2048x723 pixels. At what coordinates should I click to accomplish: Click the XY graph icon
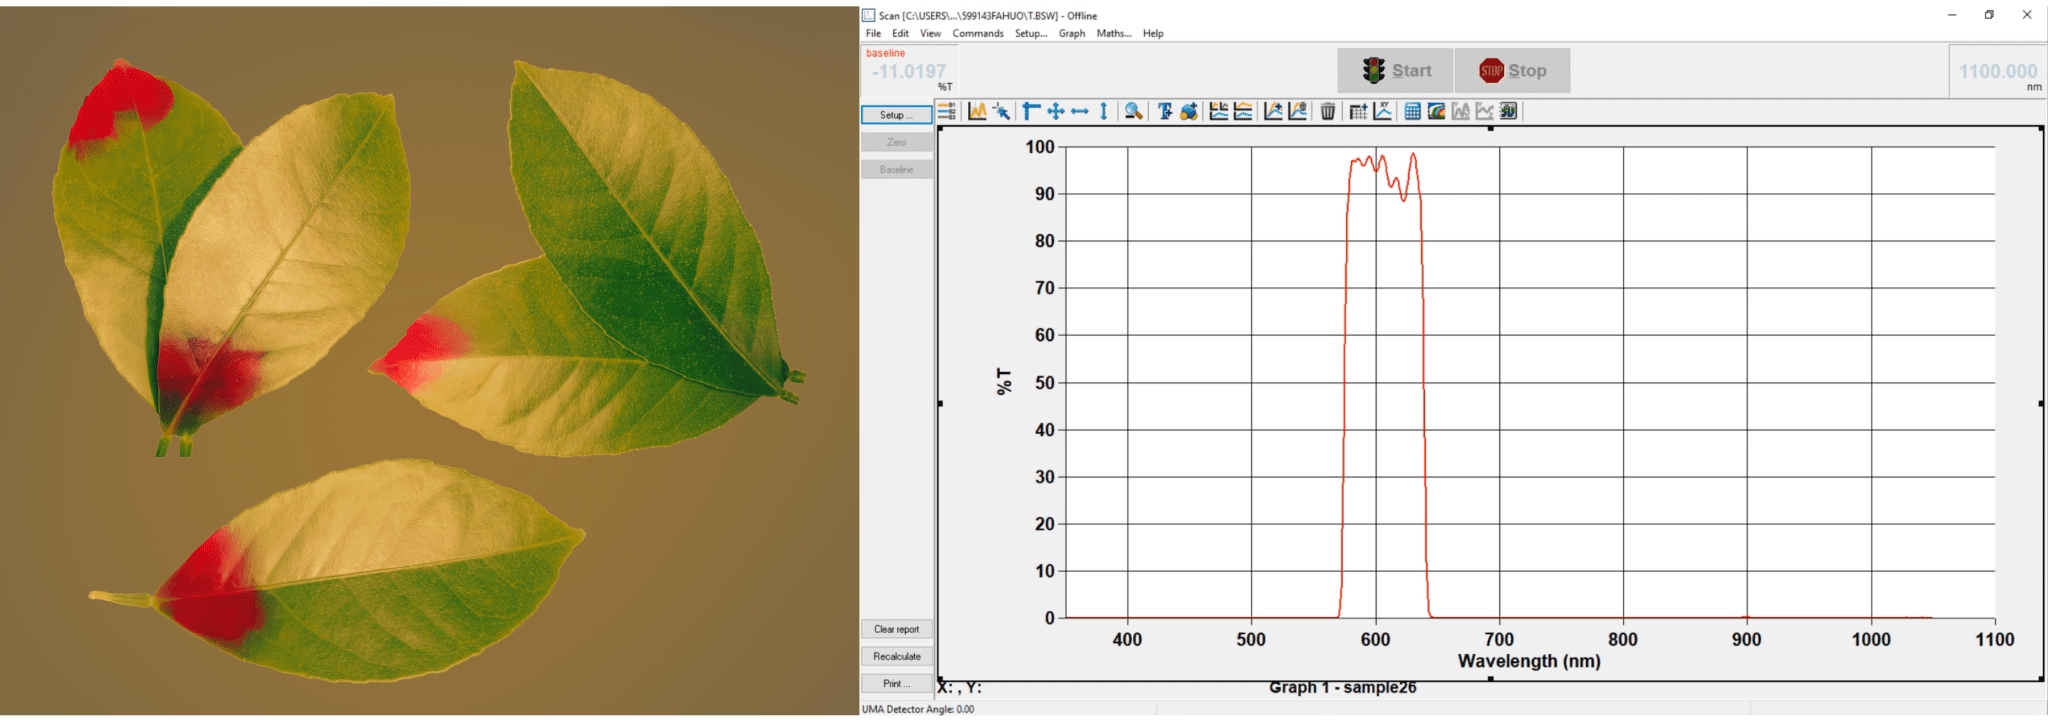click(1383, 112)
